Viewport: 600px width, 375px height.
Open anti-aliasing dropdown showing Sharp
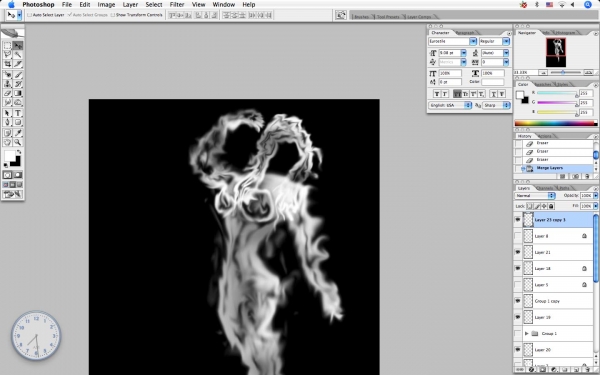point(496,105)
